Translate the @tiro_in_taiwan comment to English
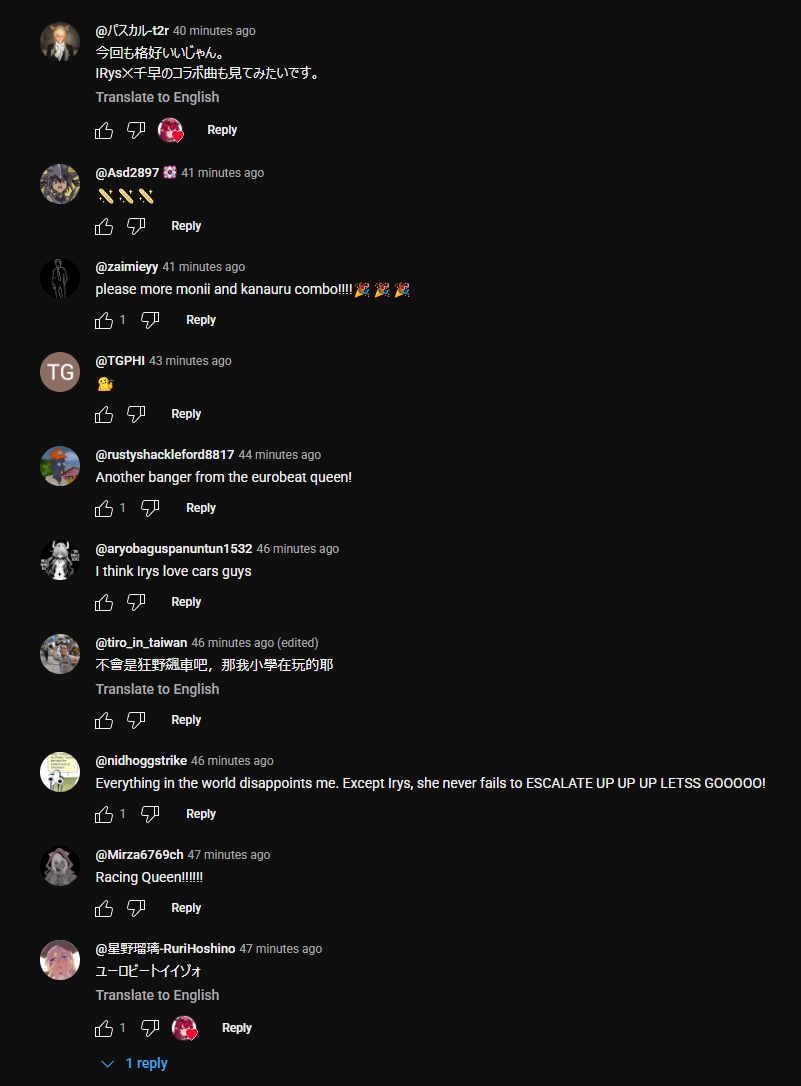 click(157, 689)
